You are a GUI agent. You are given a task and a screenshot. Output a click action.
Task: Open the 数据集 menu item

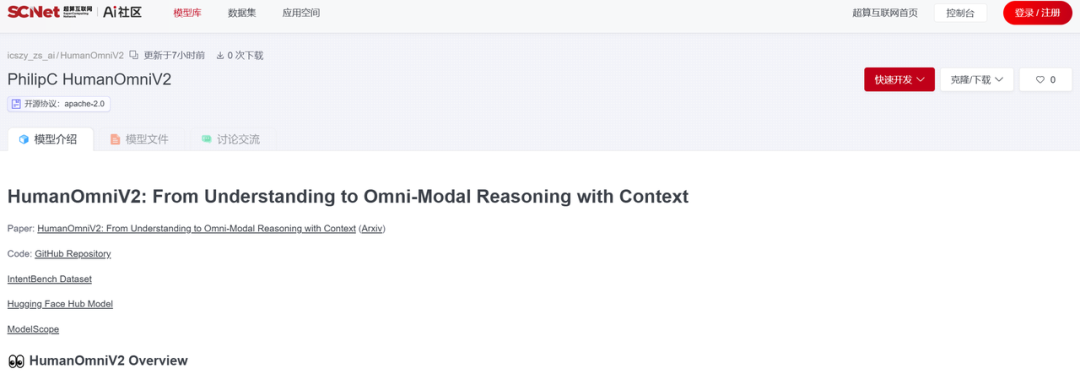[x=242, y=13]
